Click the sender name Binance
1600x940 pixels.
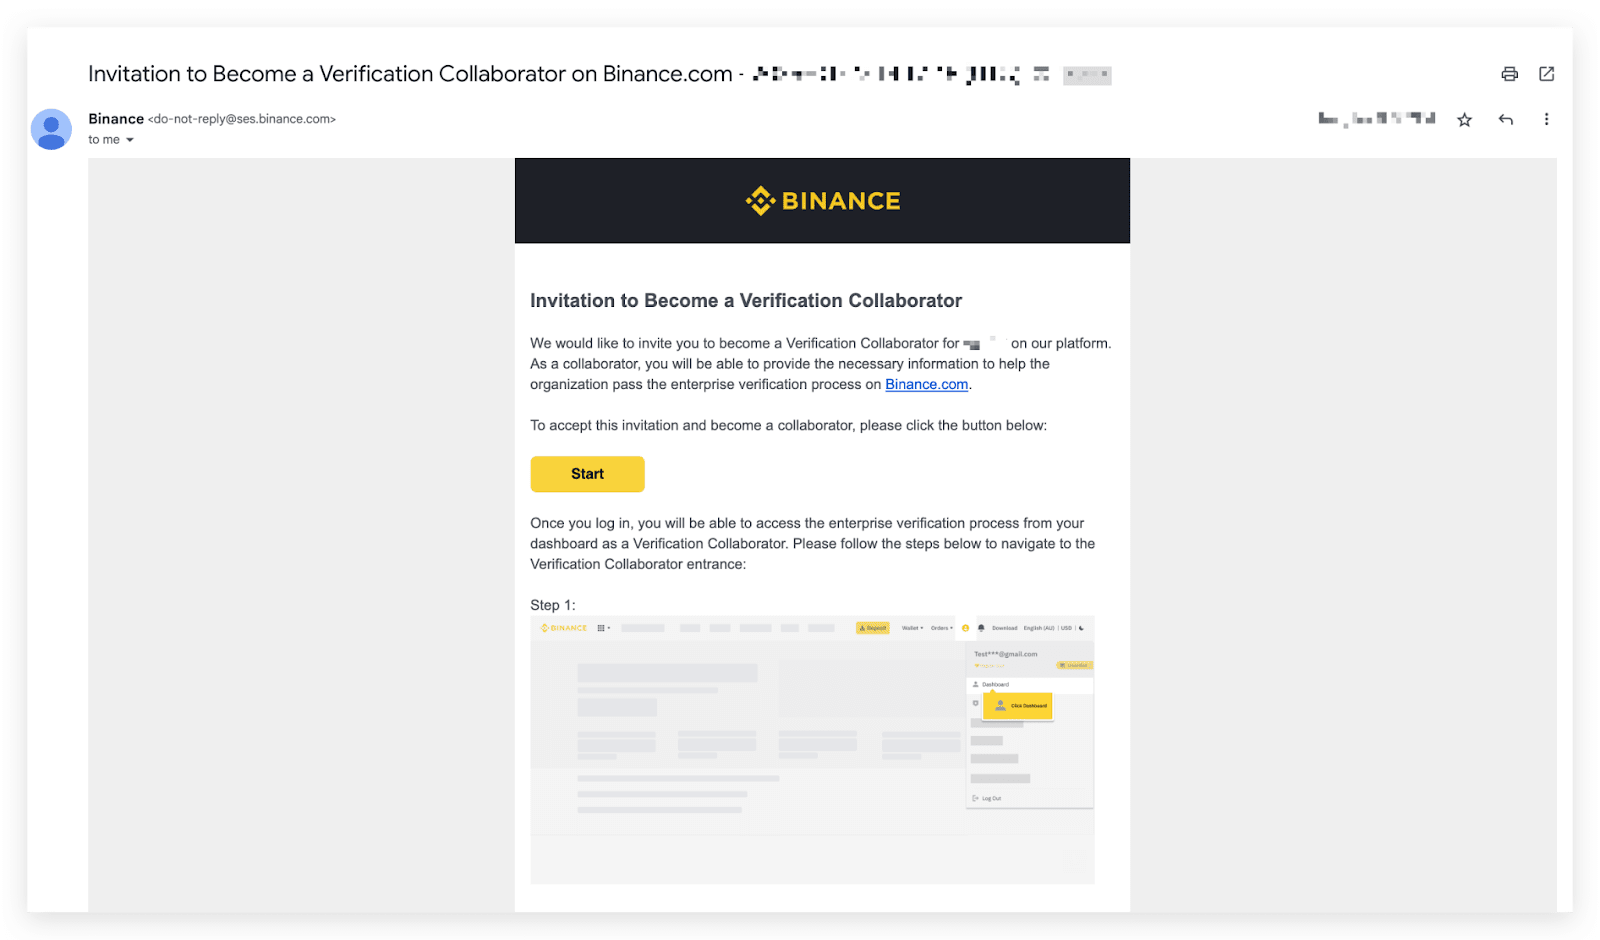coord(116,119)
